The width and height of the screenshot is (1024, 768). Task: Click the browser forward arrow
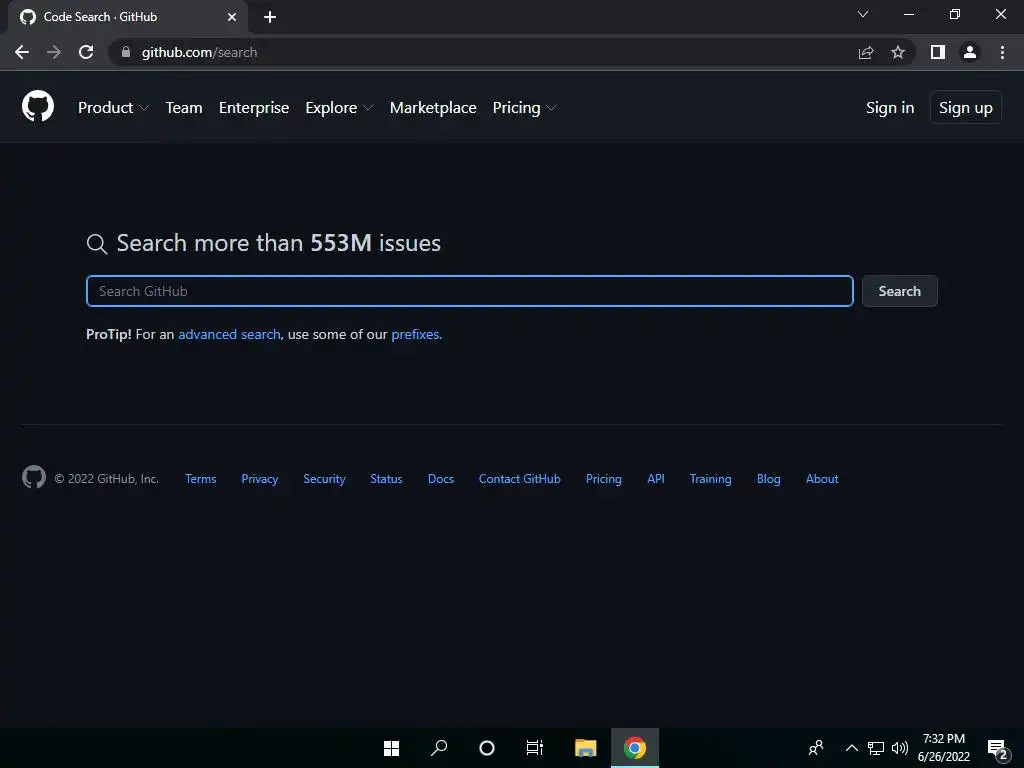point(54,52)
